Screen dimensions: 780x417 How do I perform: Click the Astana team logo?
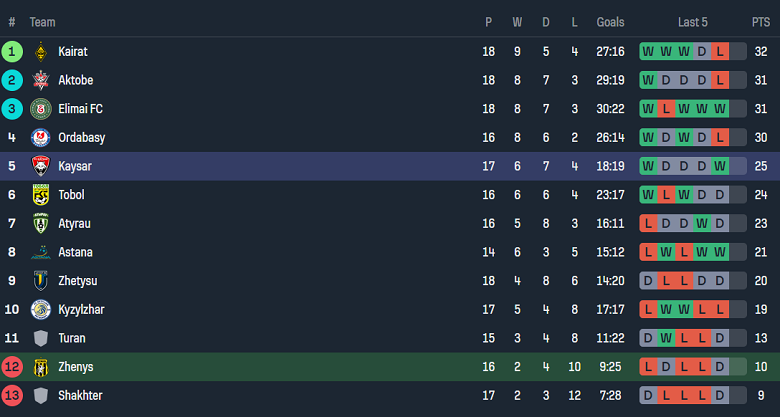click(x=41, y=252)
